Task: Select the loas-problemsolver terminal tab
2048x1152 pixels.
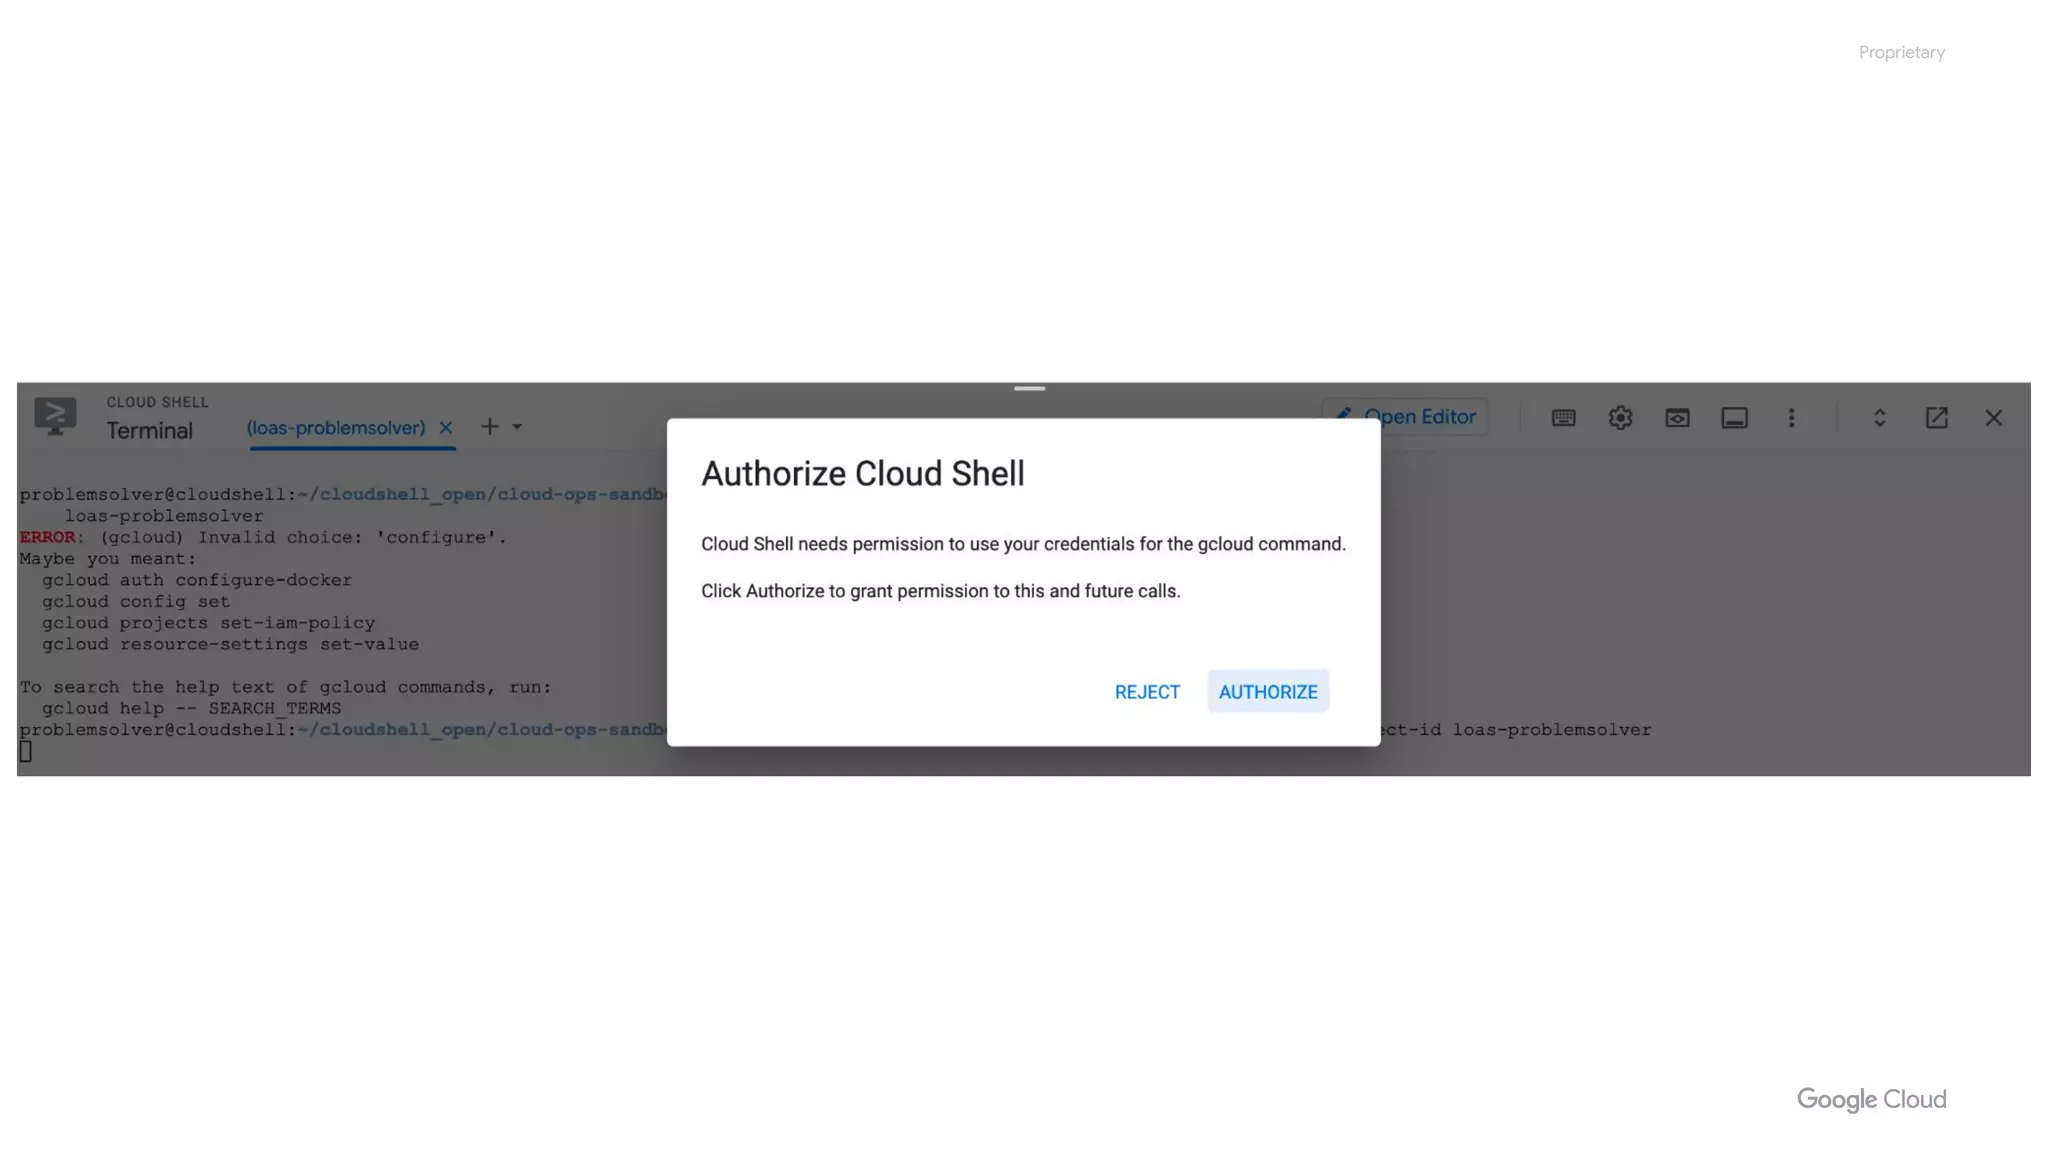Action: pyautogui.click(x=336, y=428)
